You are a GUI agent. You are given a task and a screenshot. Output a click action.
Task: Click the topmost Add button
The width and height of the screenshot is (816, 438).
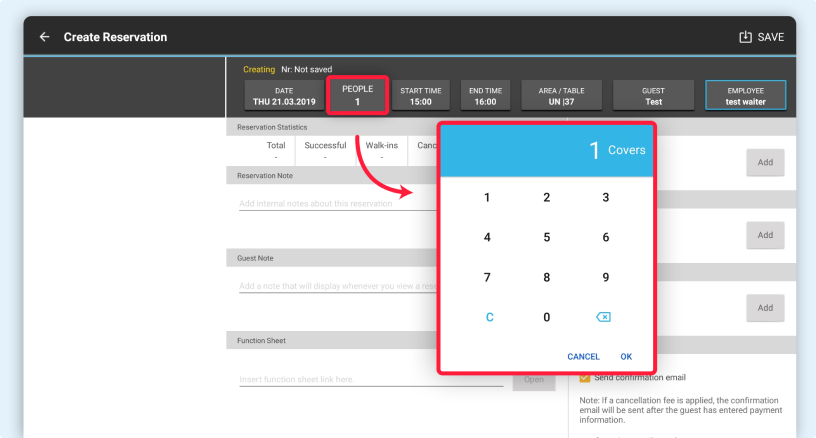coord(765,162)
